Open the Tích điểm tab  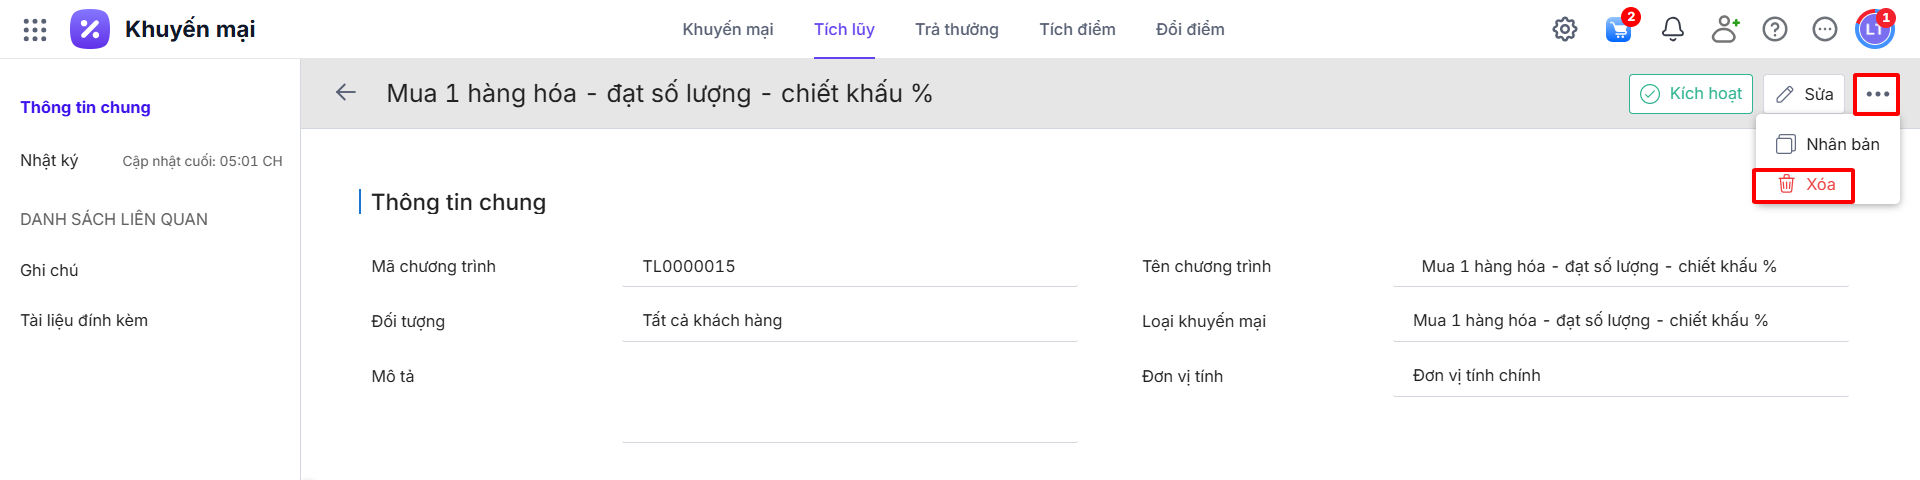point(1077,29)
